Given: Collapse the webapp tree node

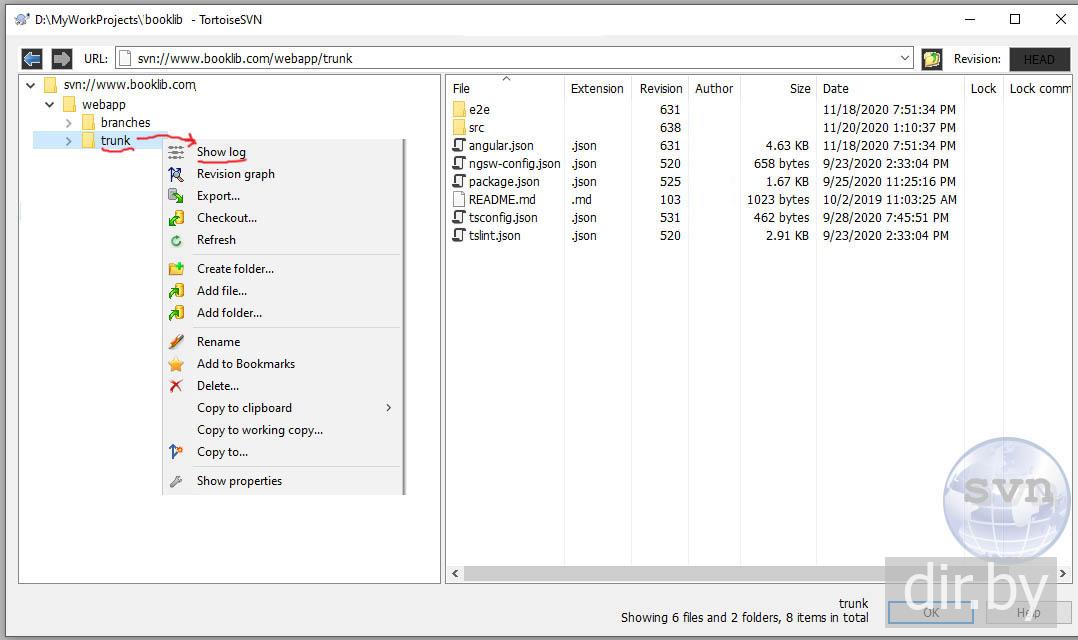Looking at the screenshot, I should [x=50, y=104].
